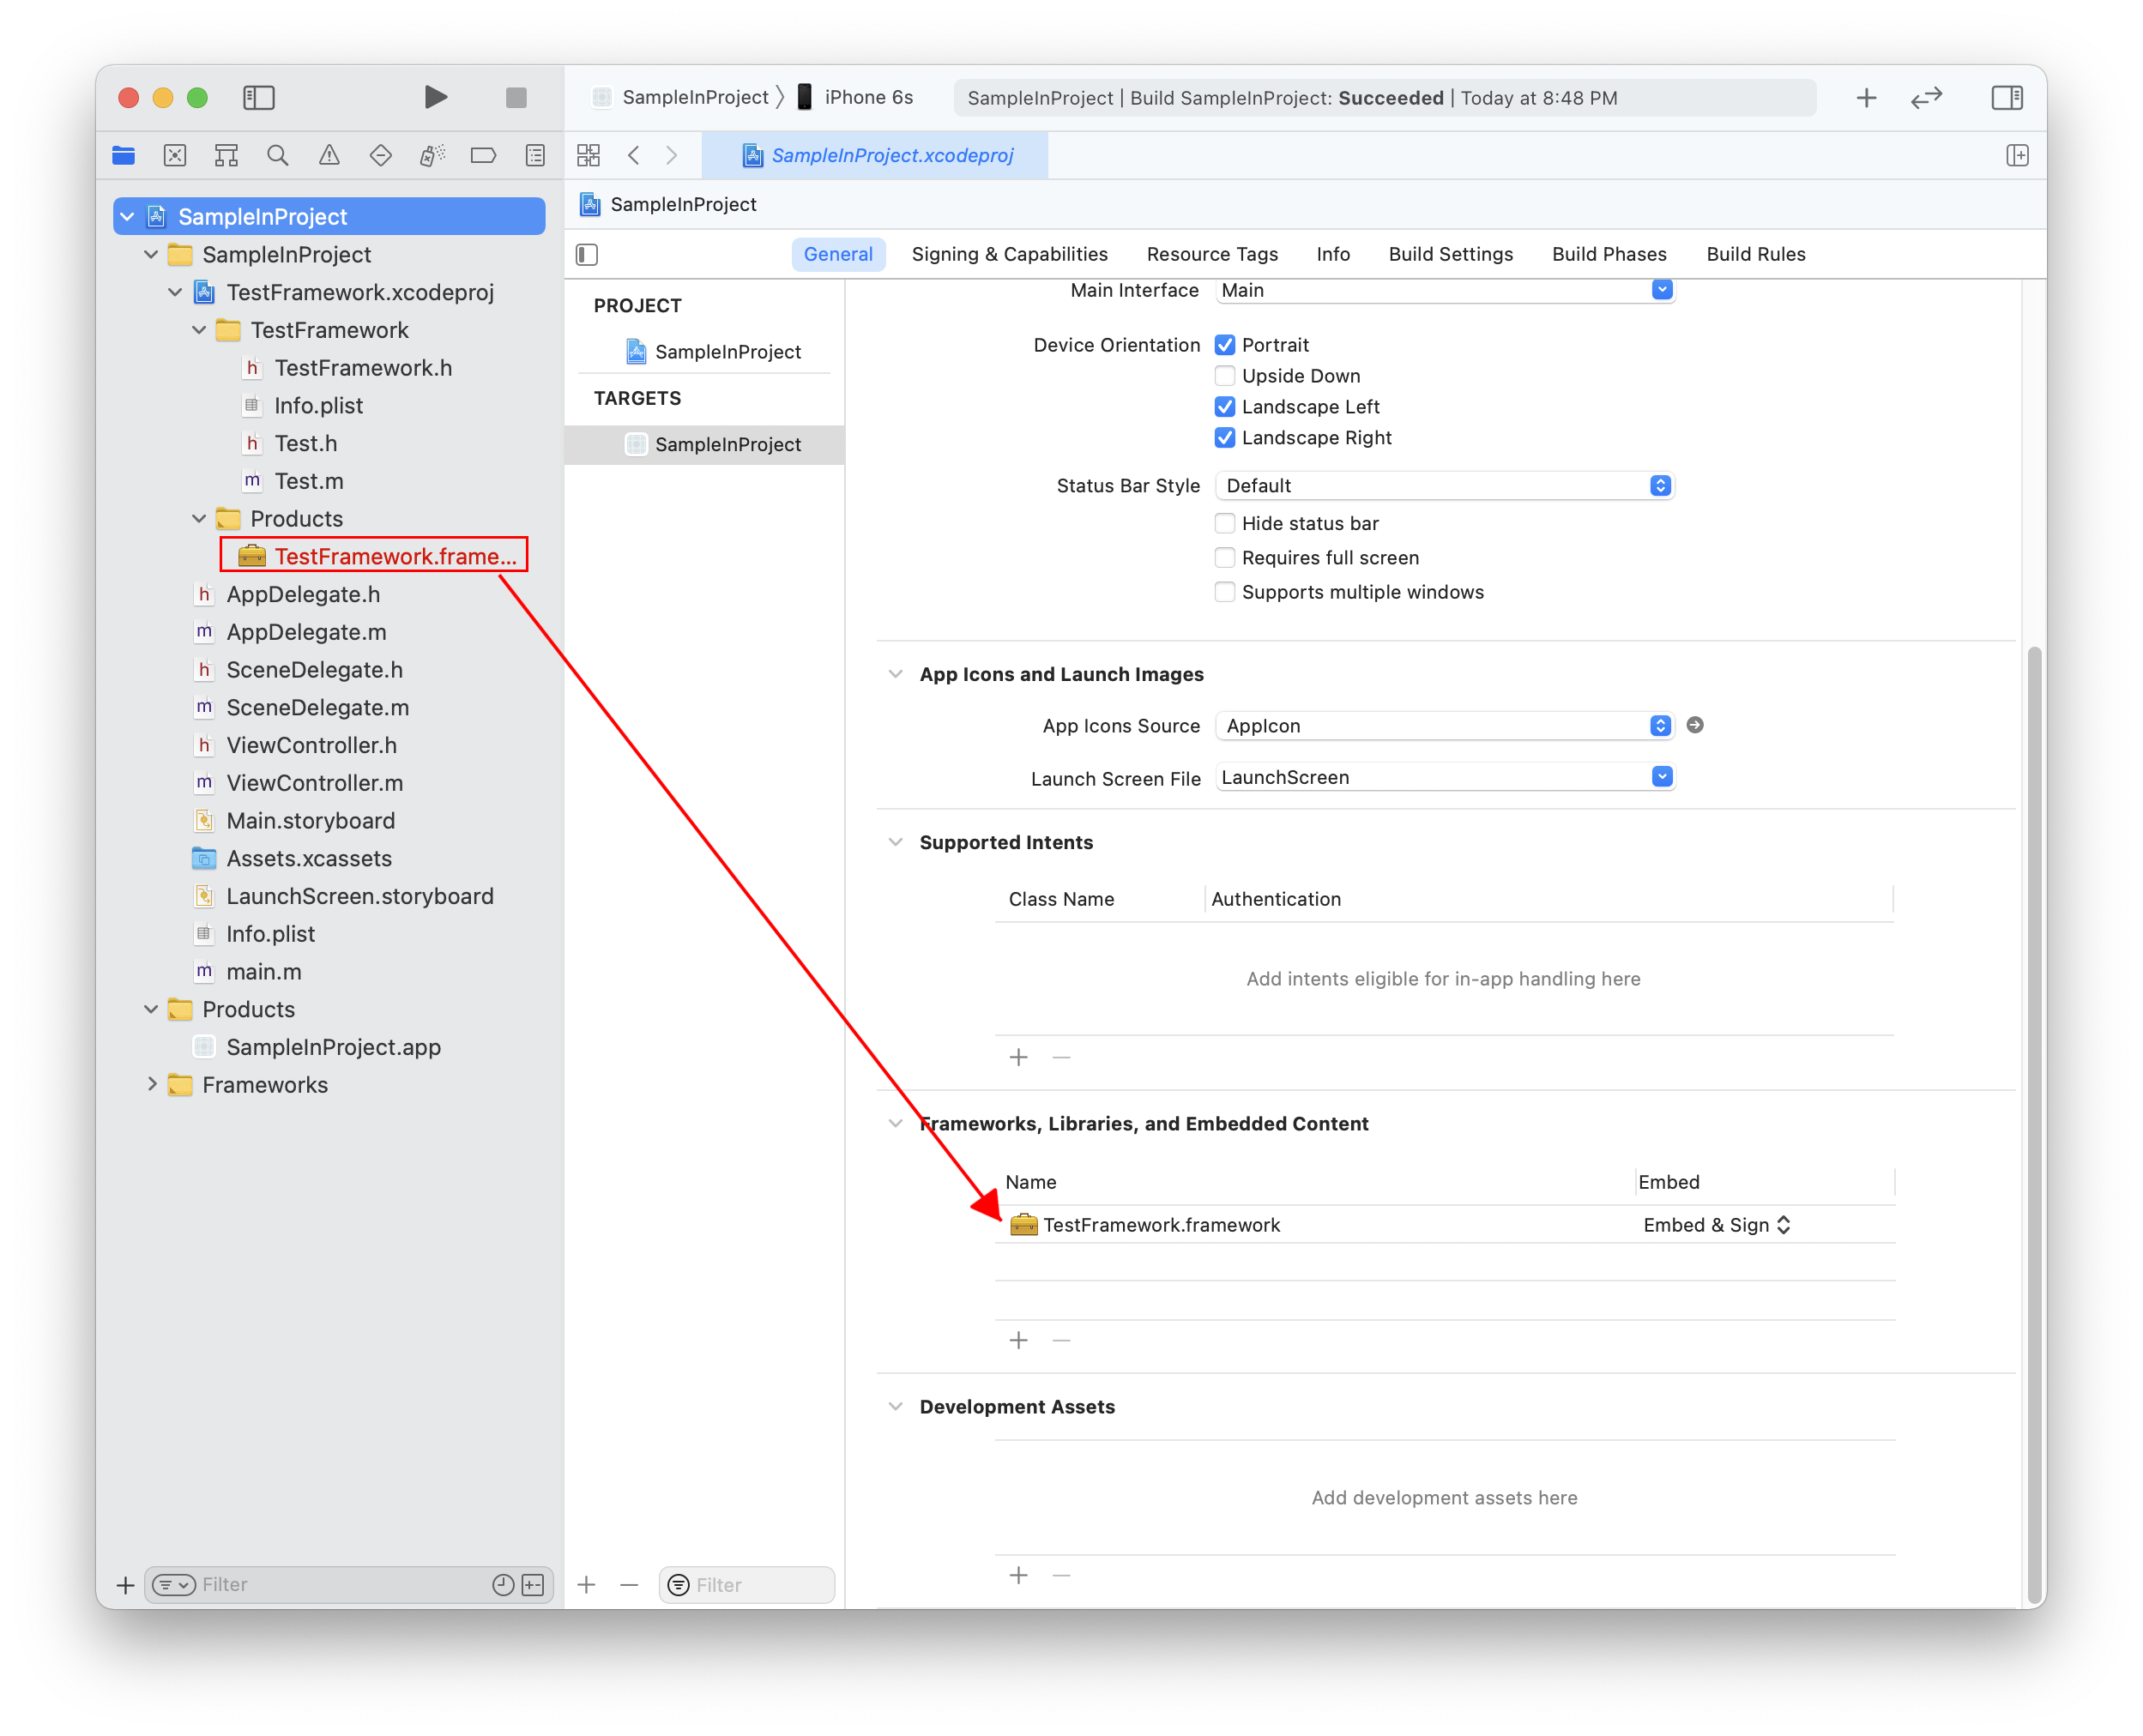The width and height of the screenshot is (2143, 1736).
Task: Uncheck the Landscape Left orientation
Action: [1224, 407]
